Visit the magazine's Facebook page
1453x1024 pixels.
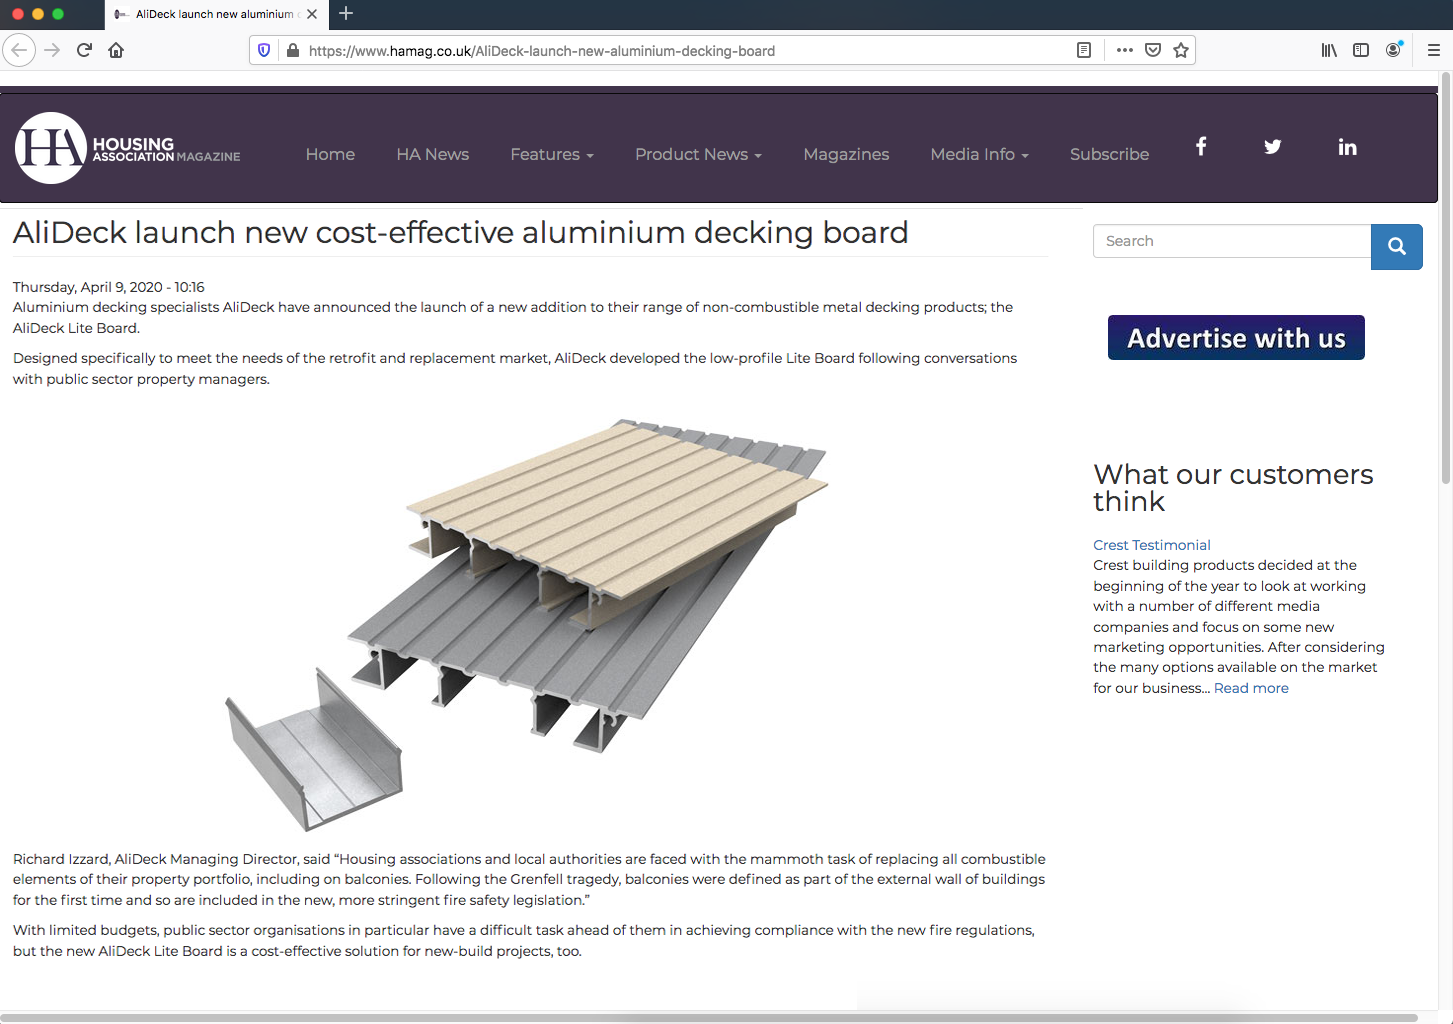(1201, 146)
